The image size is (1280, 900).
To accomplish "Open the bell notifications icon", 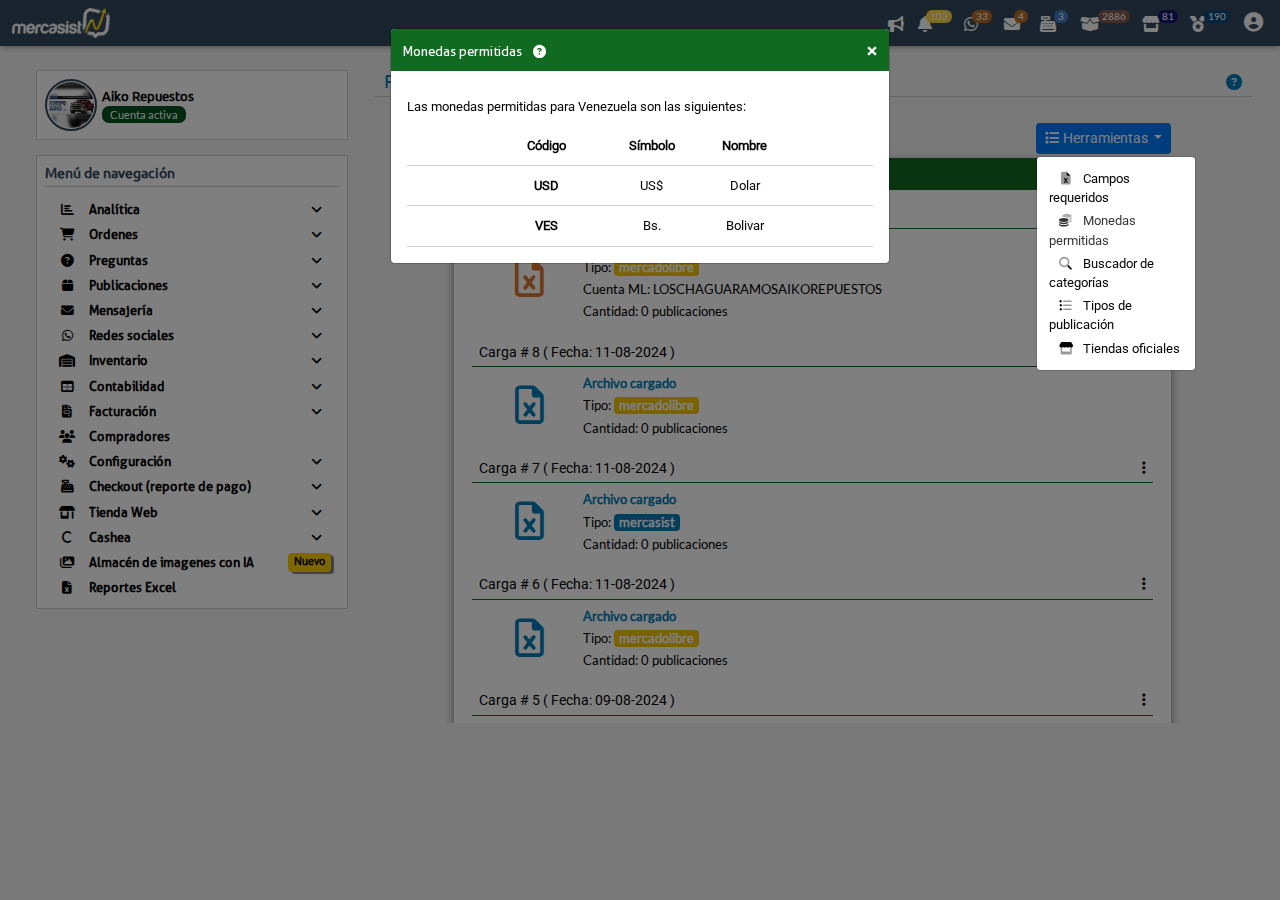I will pyautogui.click(x=925, y=24).
